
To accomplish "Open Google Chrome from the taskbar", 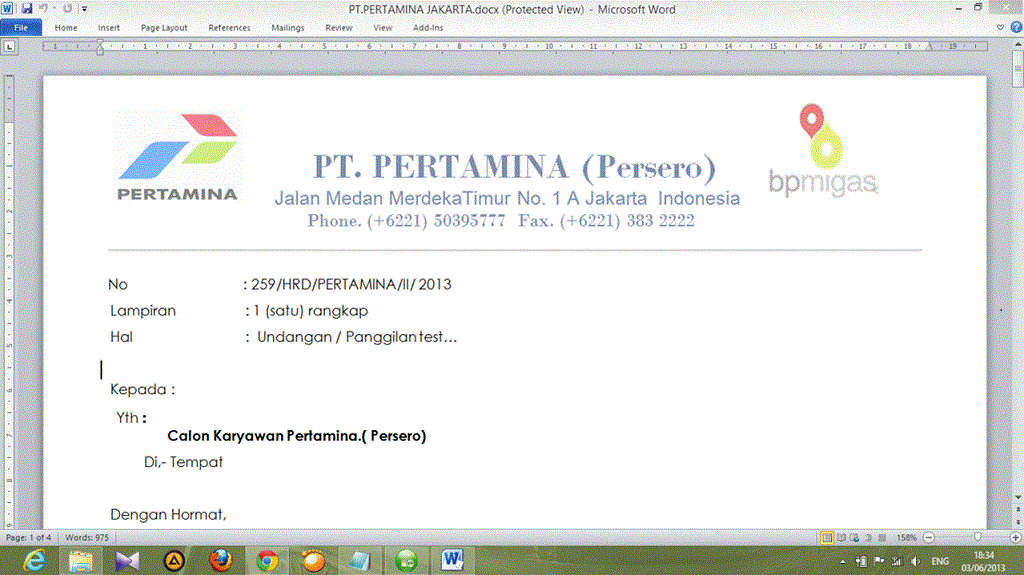I will pos(266,561).
